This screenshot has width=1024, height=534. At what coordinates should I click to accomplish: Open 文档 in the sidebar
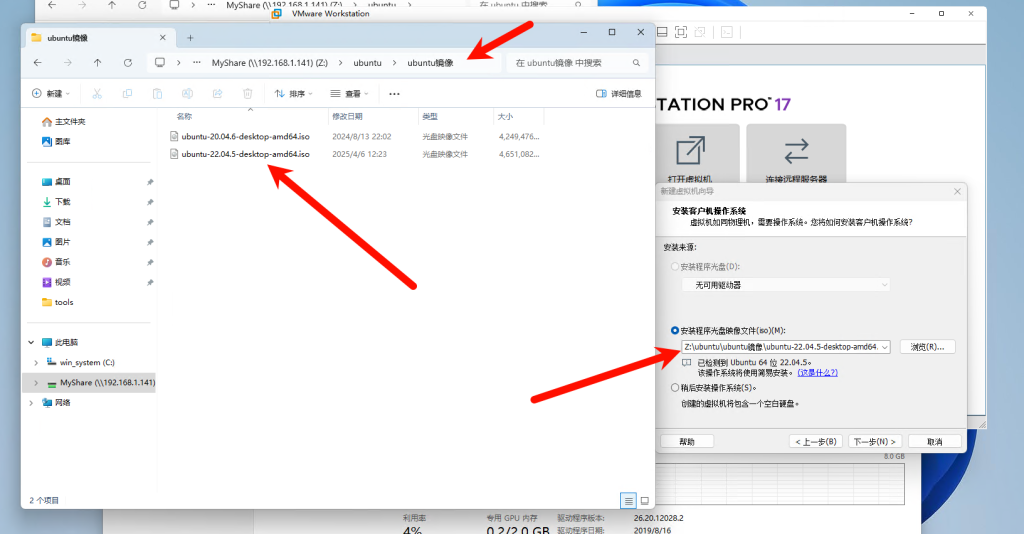(56, 222)
